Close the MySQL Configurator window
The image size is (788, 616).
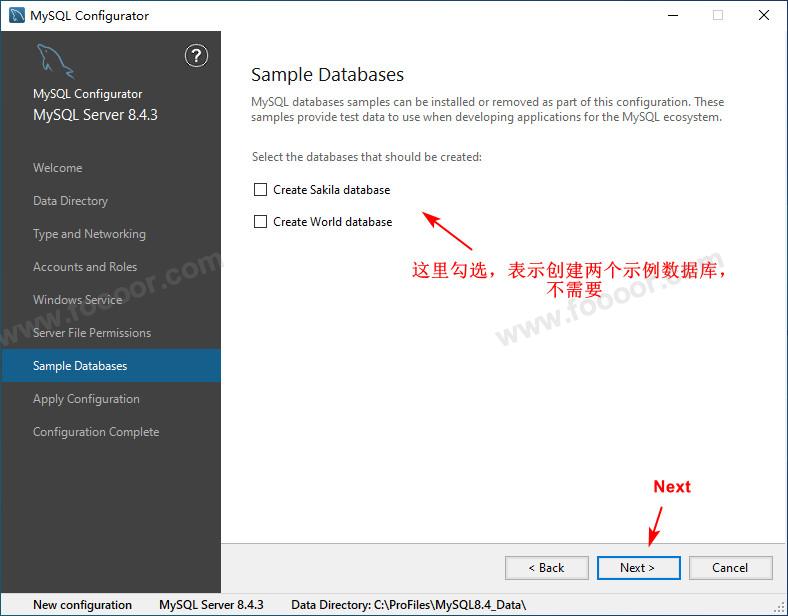tap(764, 15)
